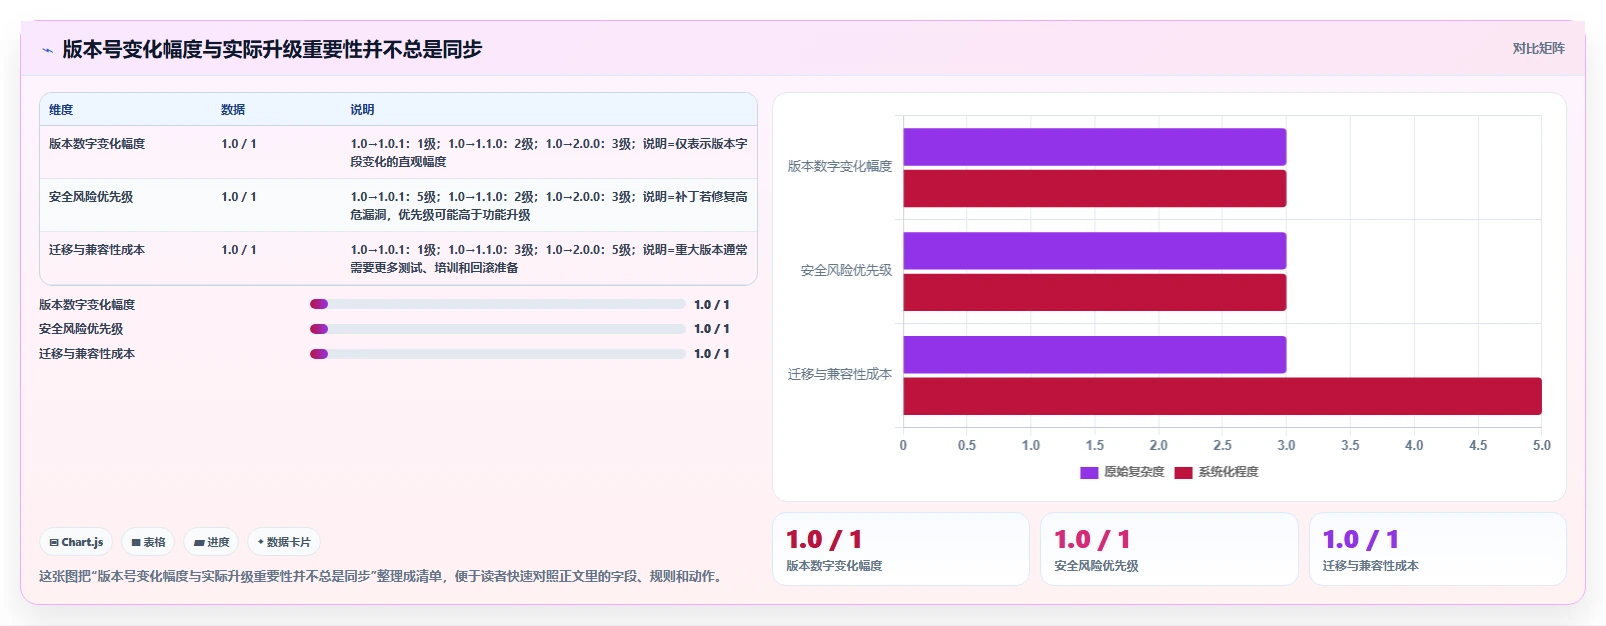Toggle 原始复杂度 legend item in chart

pos(1122,472)
